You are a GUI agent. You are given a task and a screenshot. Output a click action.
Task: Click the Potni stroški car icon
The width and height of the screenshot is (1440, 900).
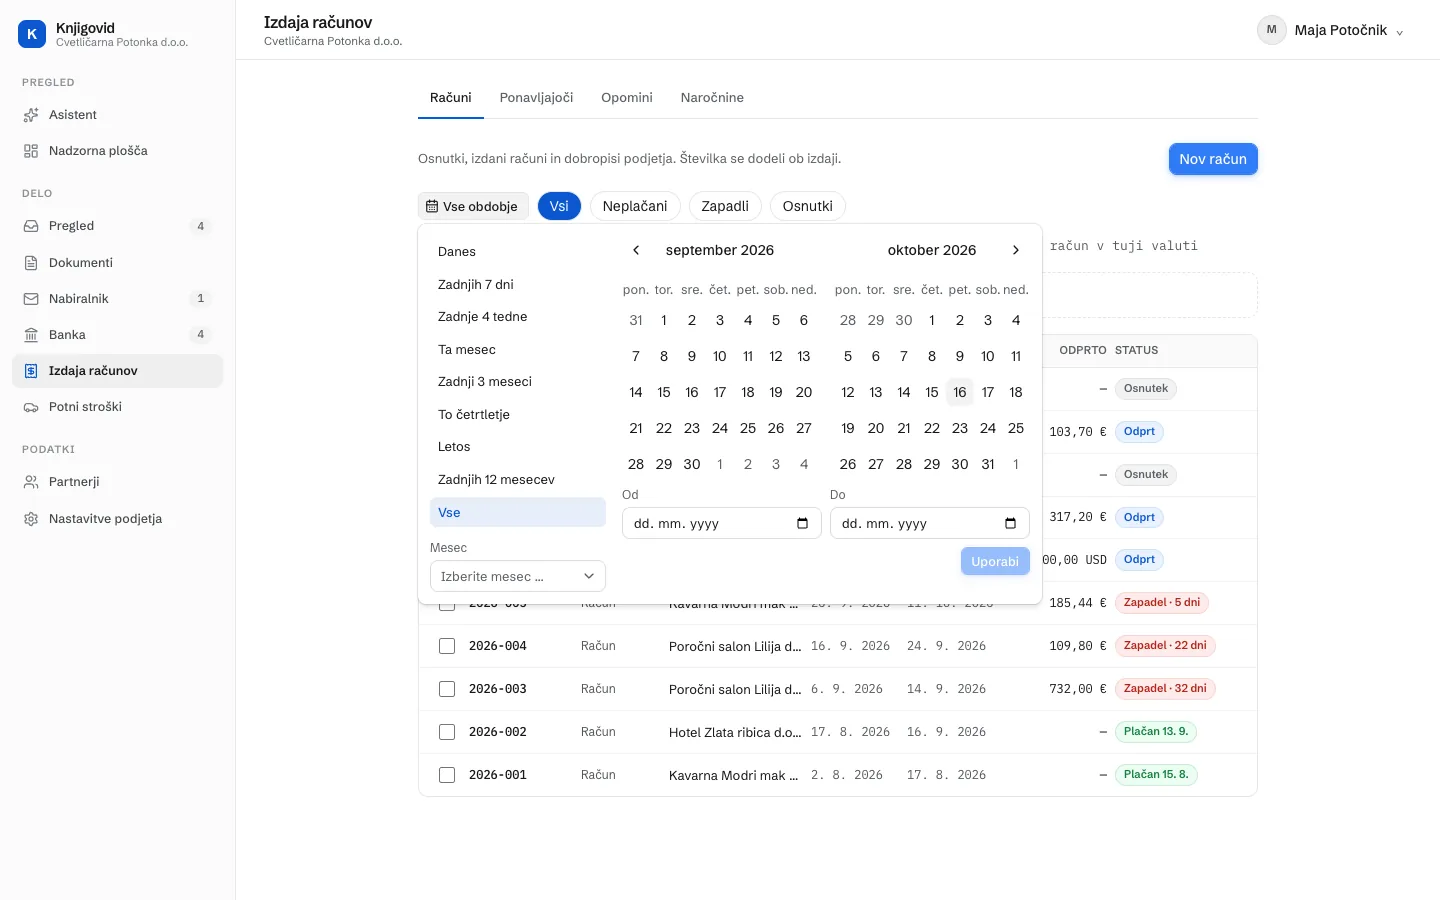[31, 407]
